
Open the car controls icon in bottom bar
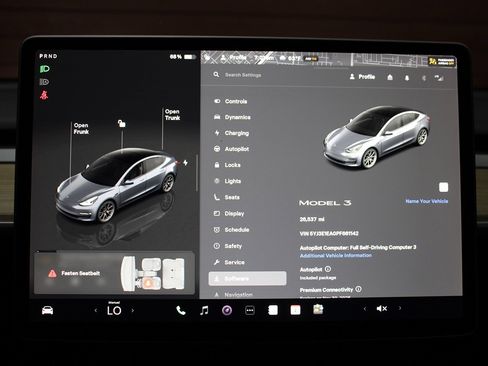47,310
